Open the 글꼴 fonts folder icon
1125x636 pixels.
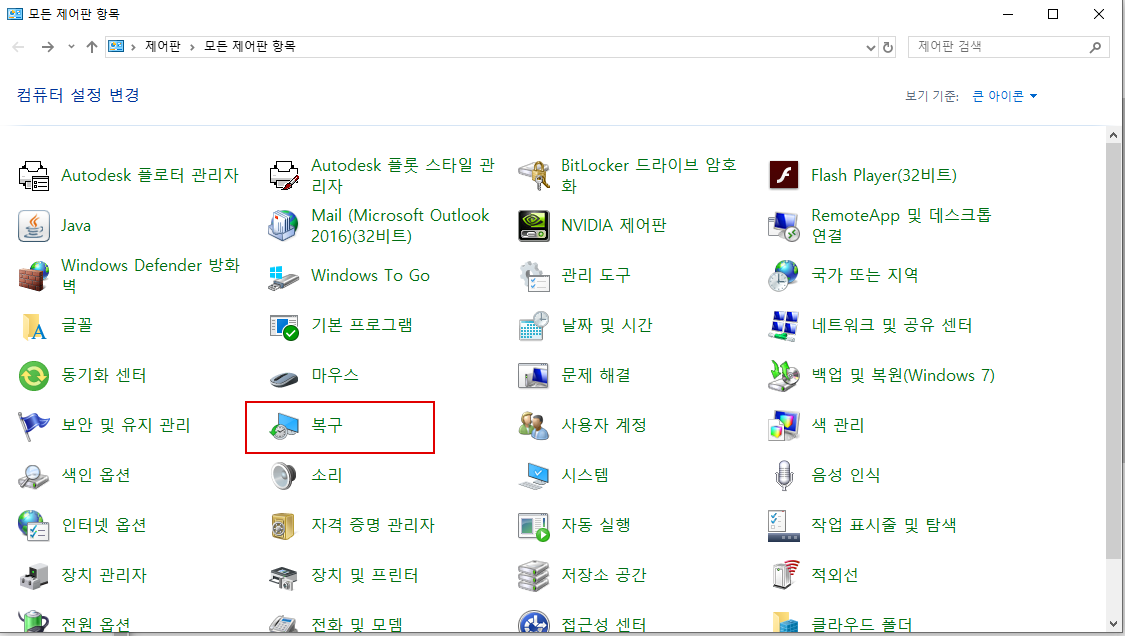click(34, 326)
